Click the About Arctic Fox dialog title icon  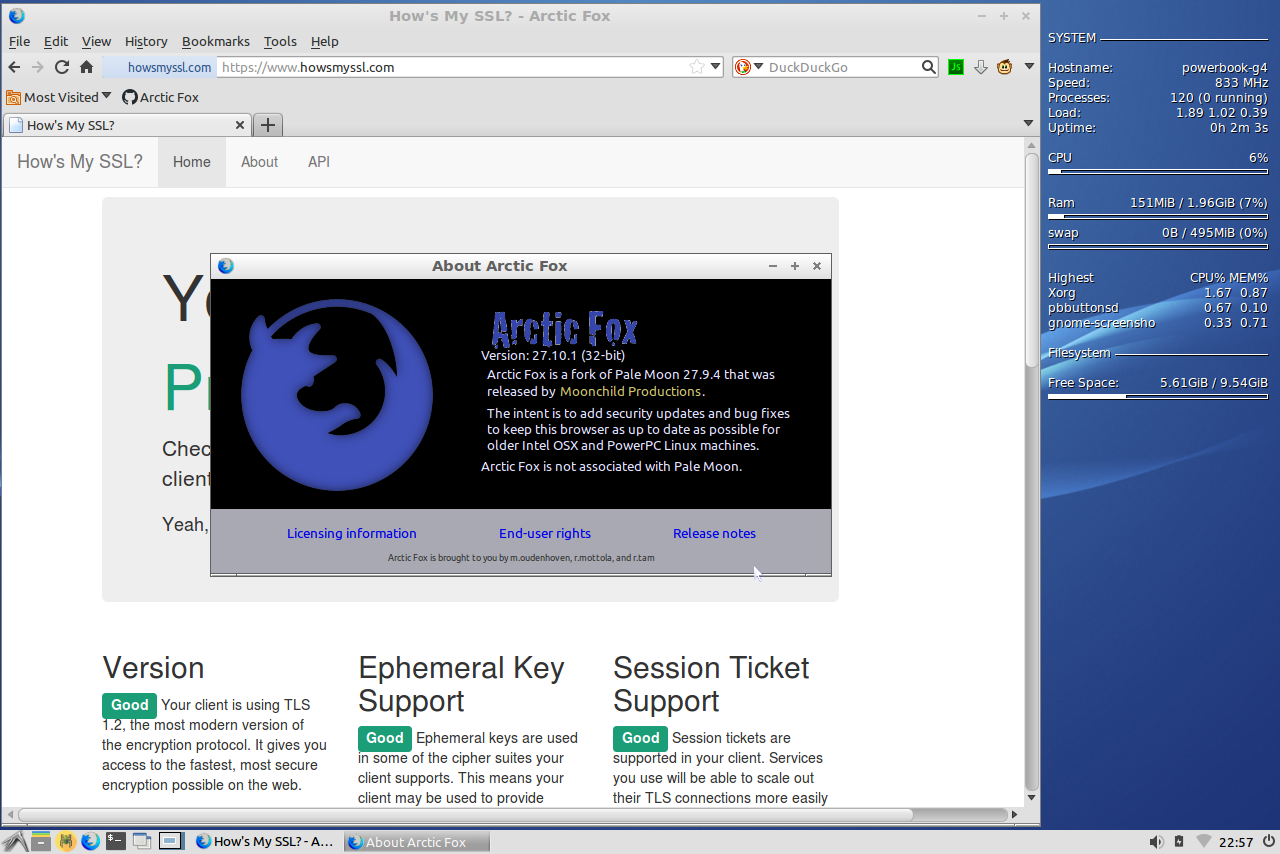[x=226, y=266]
